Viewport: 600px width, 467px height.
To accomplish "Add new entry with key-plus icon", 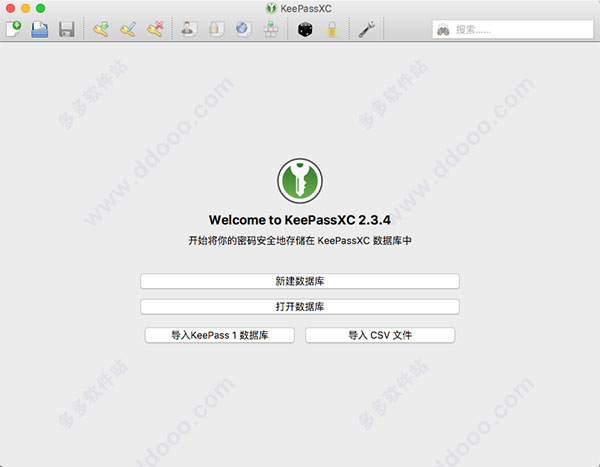I will 101,29.
